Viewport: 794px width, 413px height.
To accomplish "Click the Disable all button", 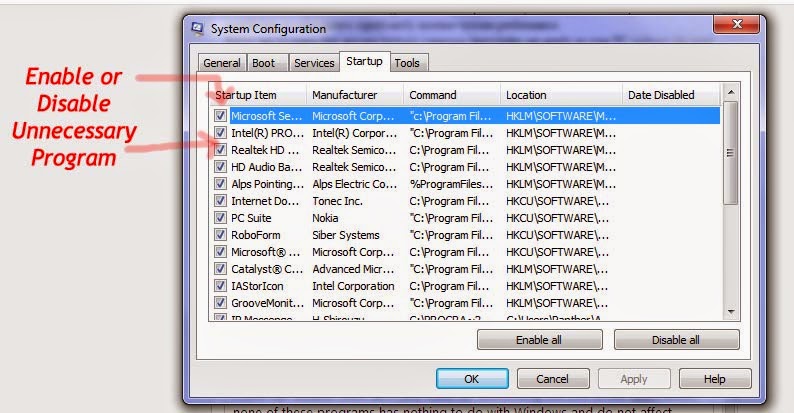I will pos(676,340).
